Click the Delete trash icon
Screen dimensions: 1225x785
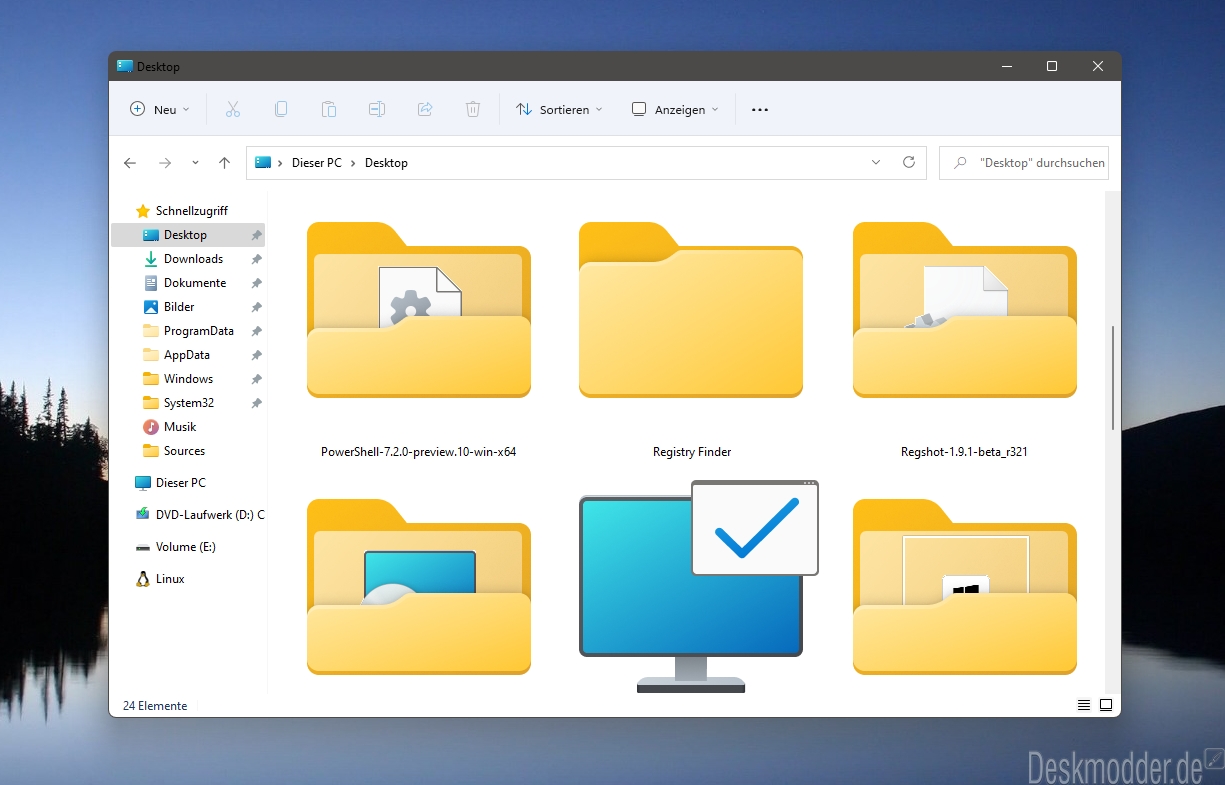(x=473, y=109)
